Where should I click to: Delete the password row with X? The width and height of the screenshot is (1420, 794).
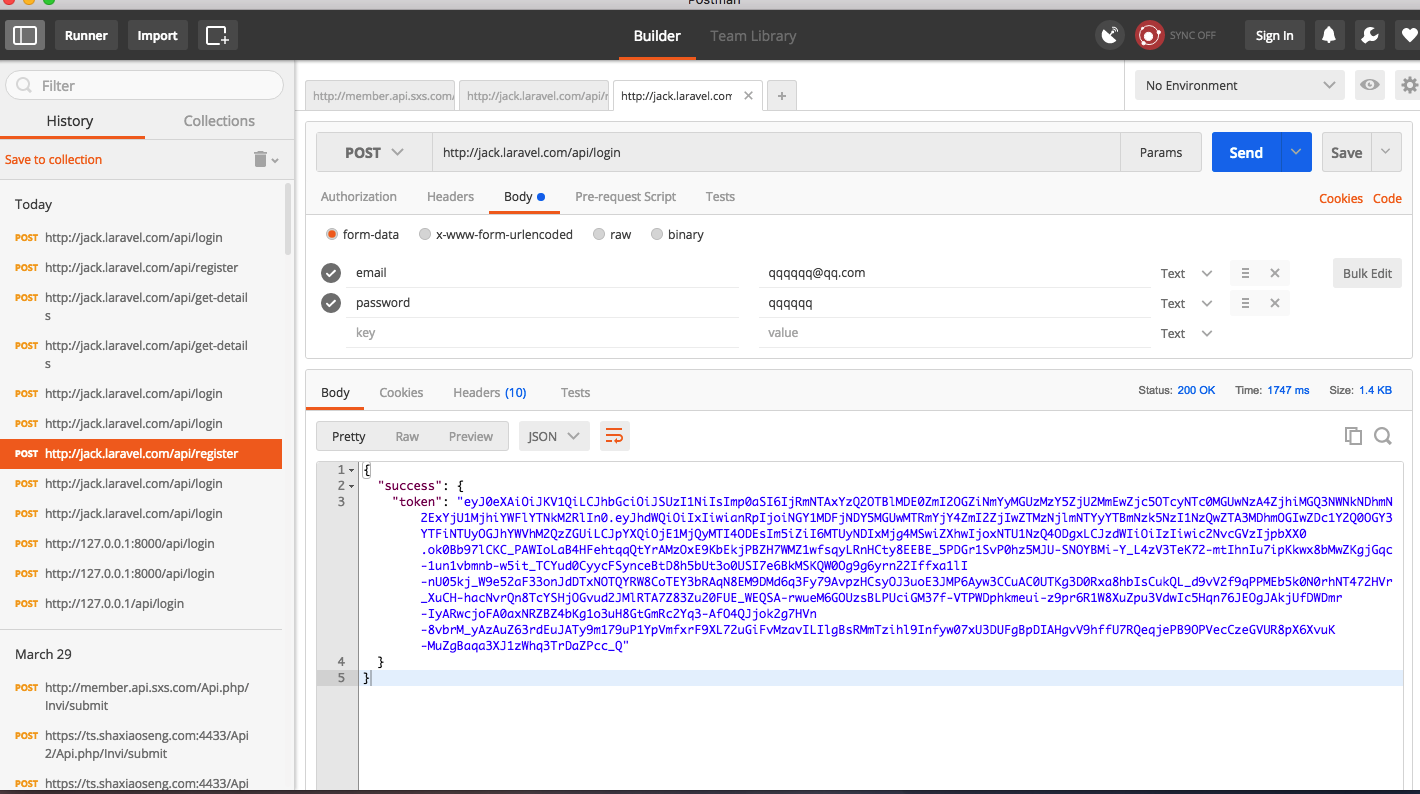point(1274,303)
